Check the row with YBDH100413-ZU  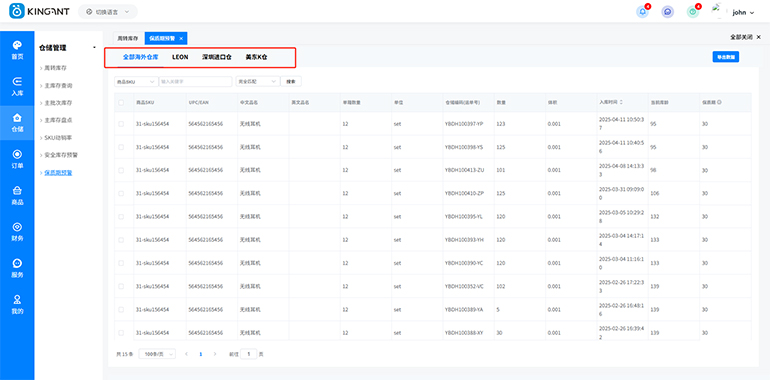tap(121, 170)
